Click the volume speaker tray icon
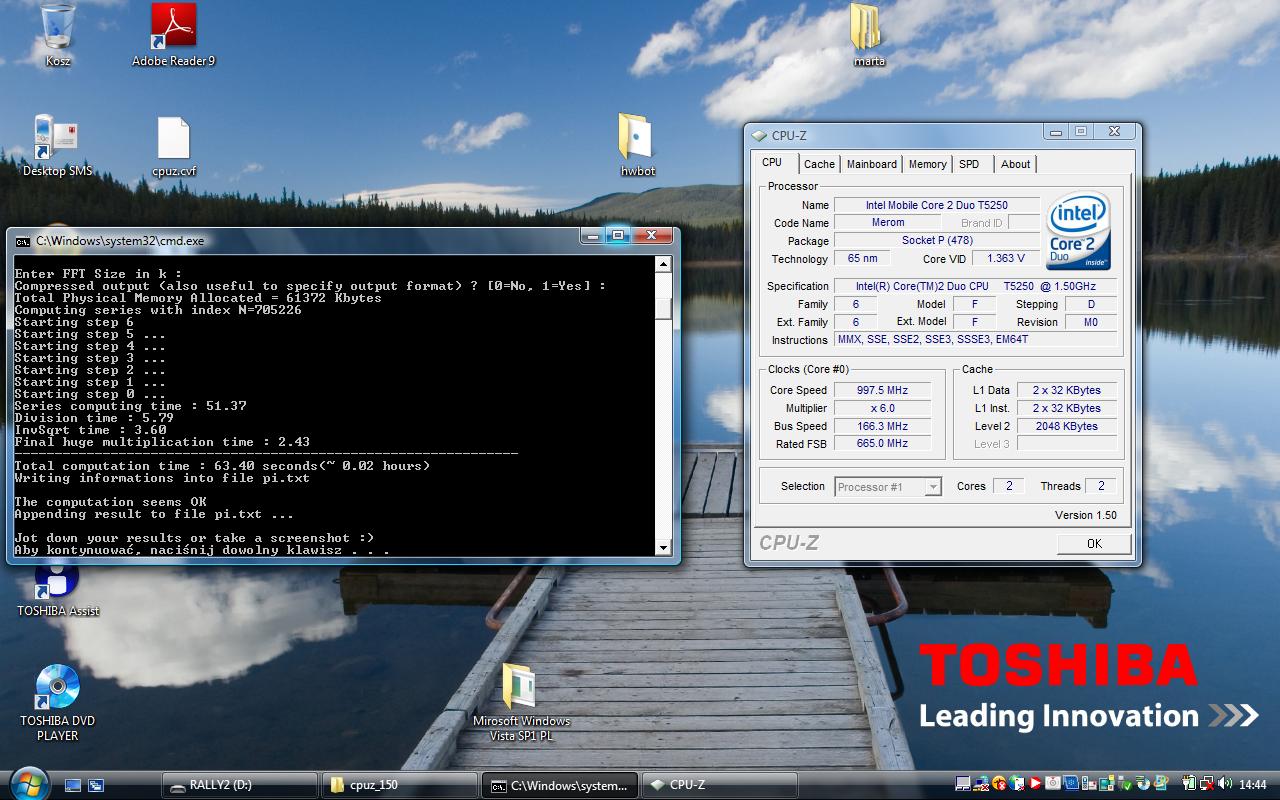The width and height of the screenshot is (1280, 800). 1225,784
